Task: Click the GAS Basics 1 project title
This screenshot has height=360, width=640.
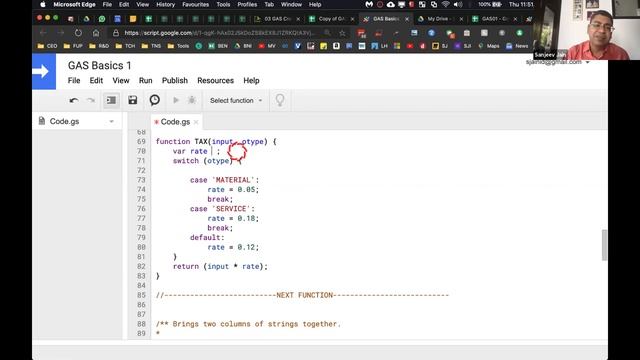Action: pyautogui.click(x=100, y=65)
